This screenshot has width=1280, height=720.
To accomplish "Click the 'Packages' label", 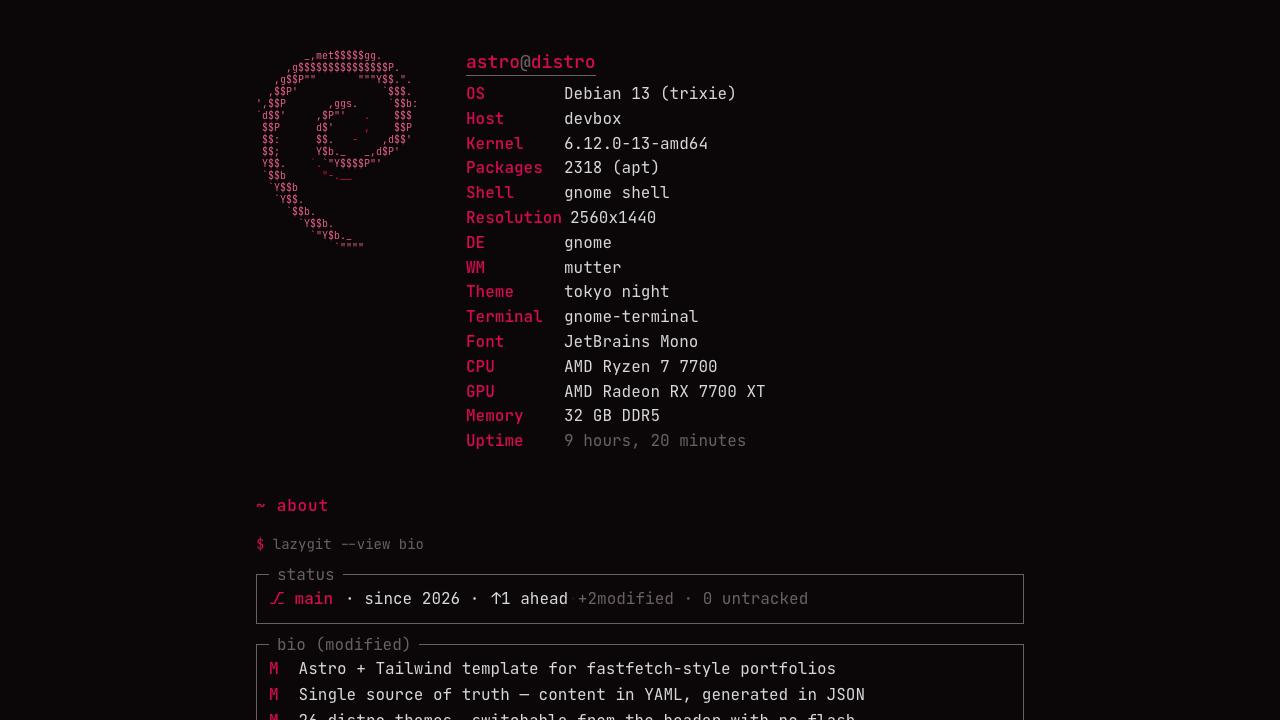I will tap(504, 168).
